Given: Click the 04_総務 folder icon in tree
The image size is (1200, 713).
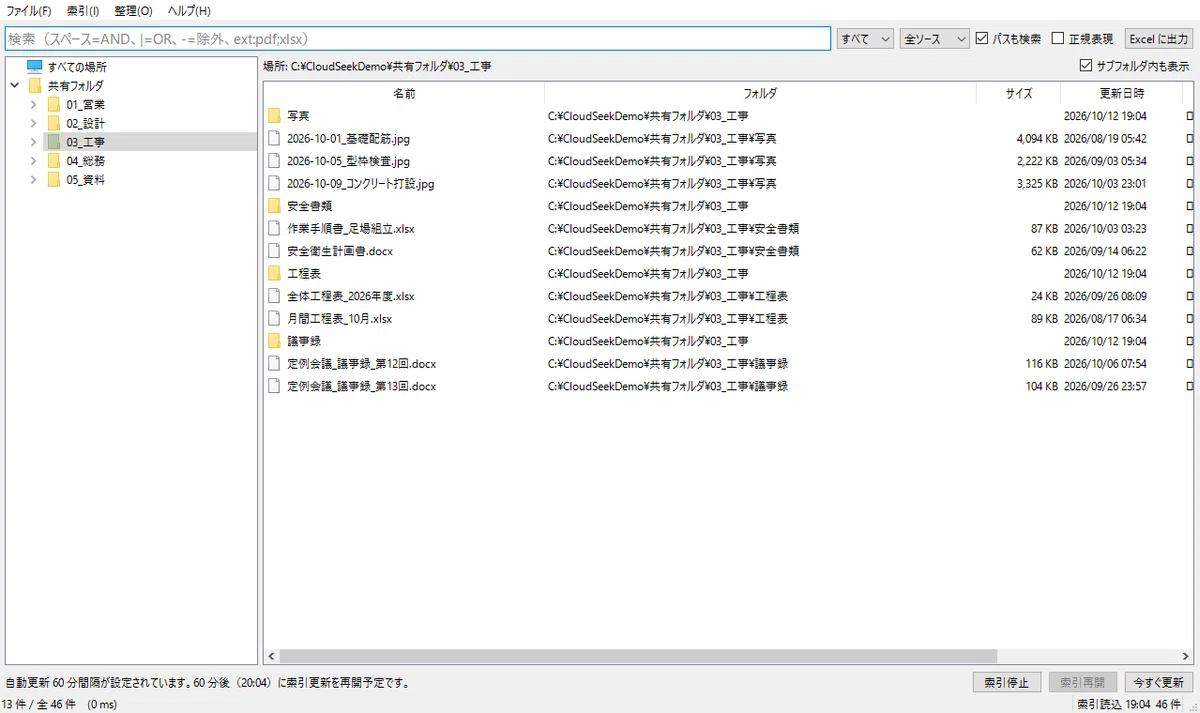Looking at the screenshot, I should 54,161.
